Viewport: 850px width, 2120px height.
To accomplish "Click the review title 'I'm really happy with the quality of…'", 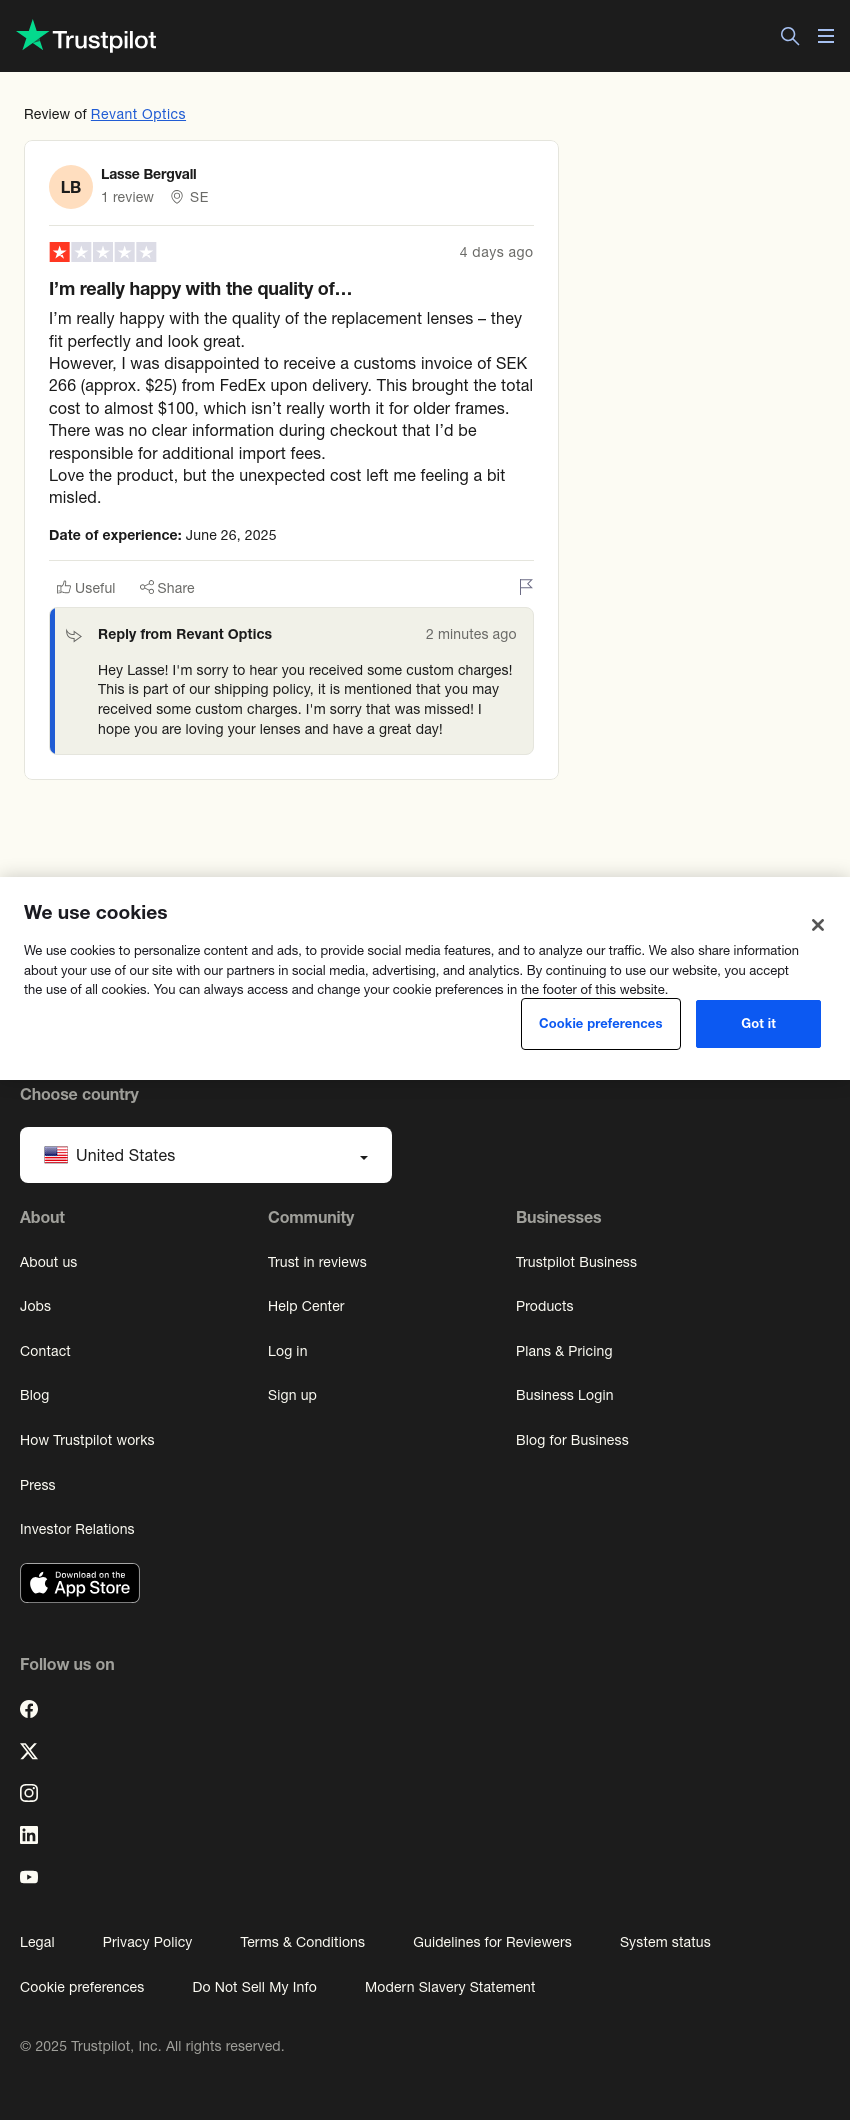I will (200, 289).
